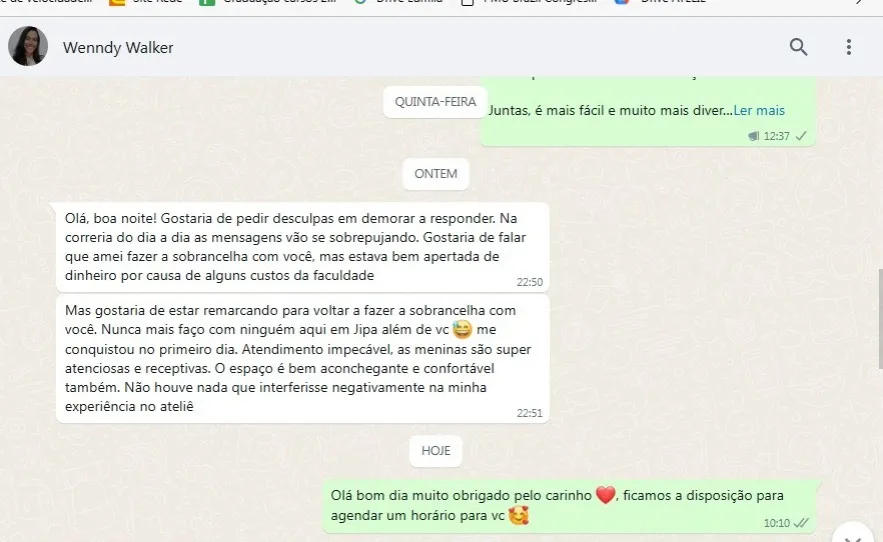Click the HOJE date separator
The width and height of the screenshot is (883, 542).
coord(436,451)
